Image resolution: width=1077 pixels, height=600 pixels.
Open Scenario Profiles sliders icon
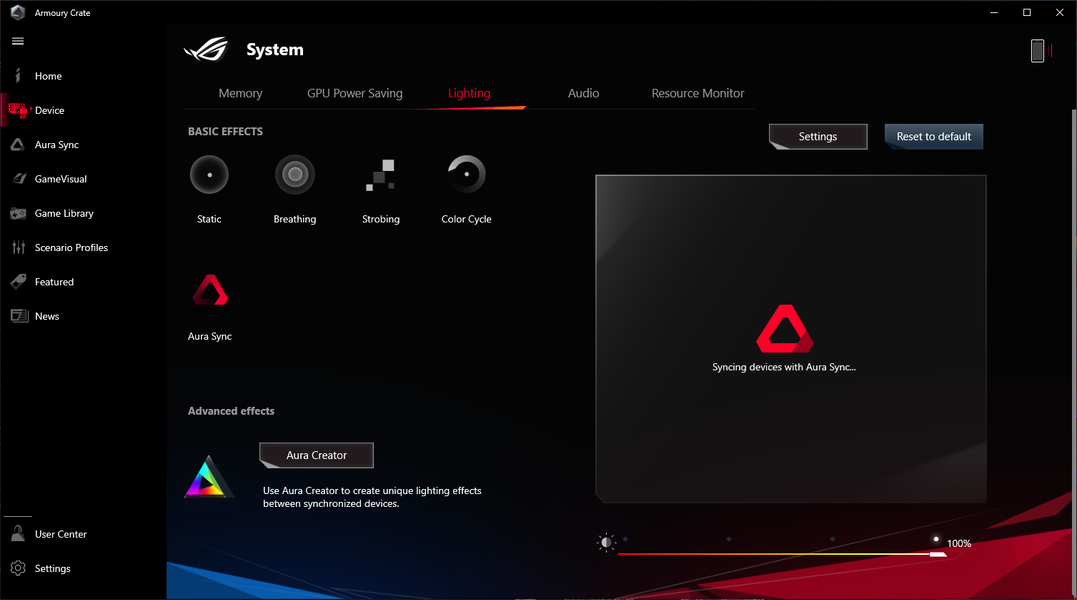19,247
